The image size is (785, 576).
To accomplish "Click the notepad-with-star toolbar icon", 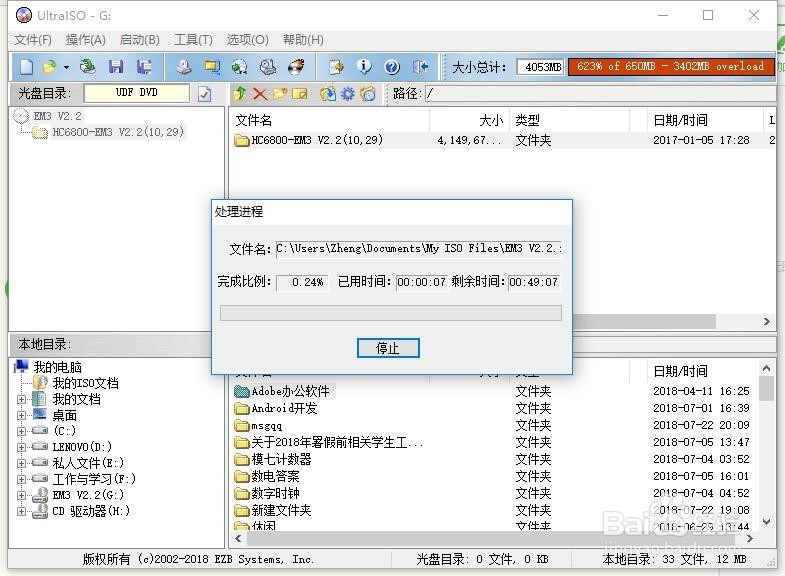I will point(336,67).
